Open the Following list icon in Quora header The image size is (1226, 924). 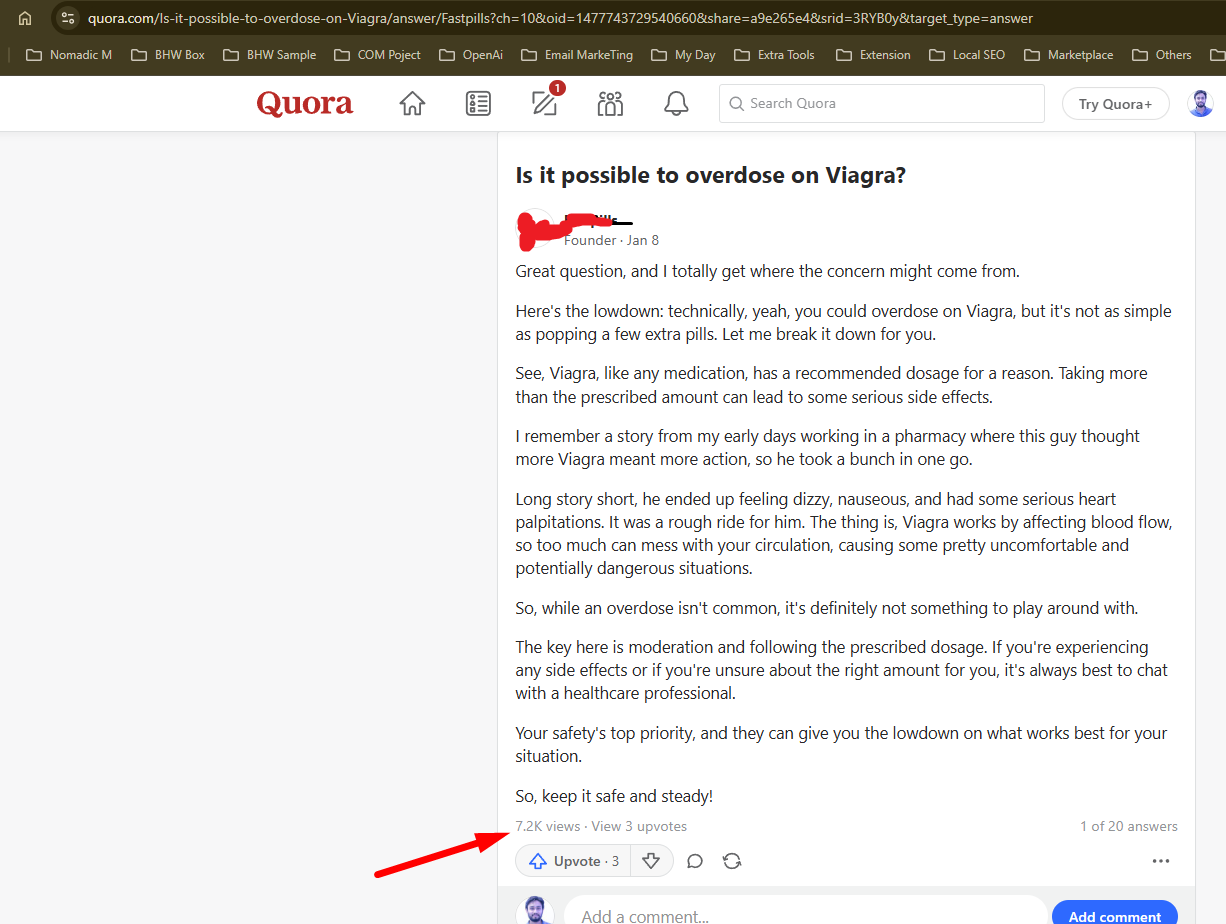tap(478, 103)
